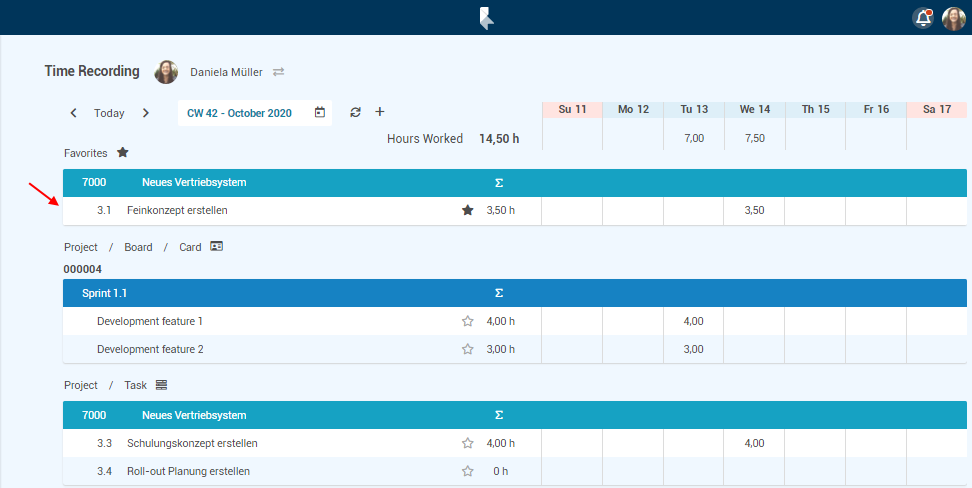Open the notifications bell
Viewport: 972px width, 488px height.
click(x=923, y=18)
